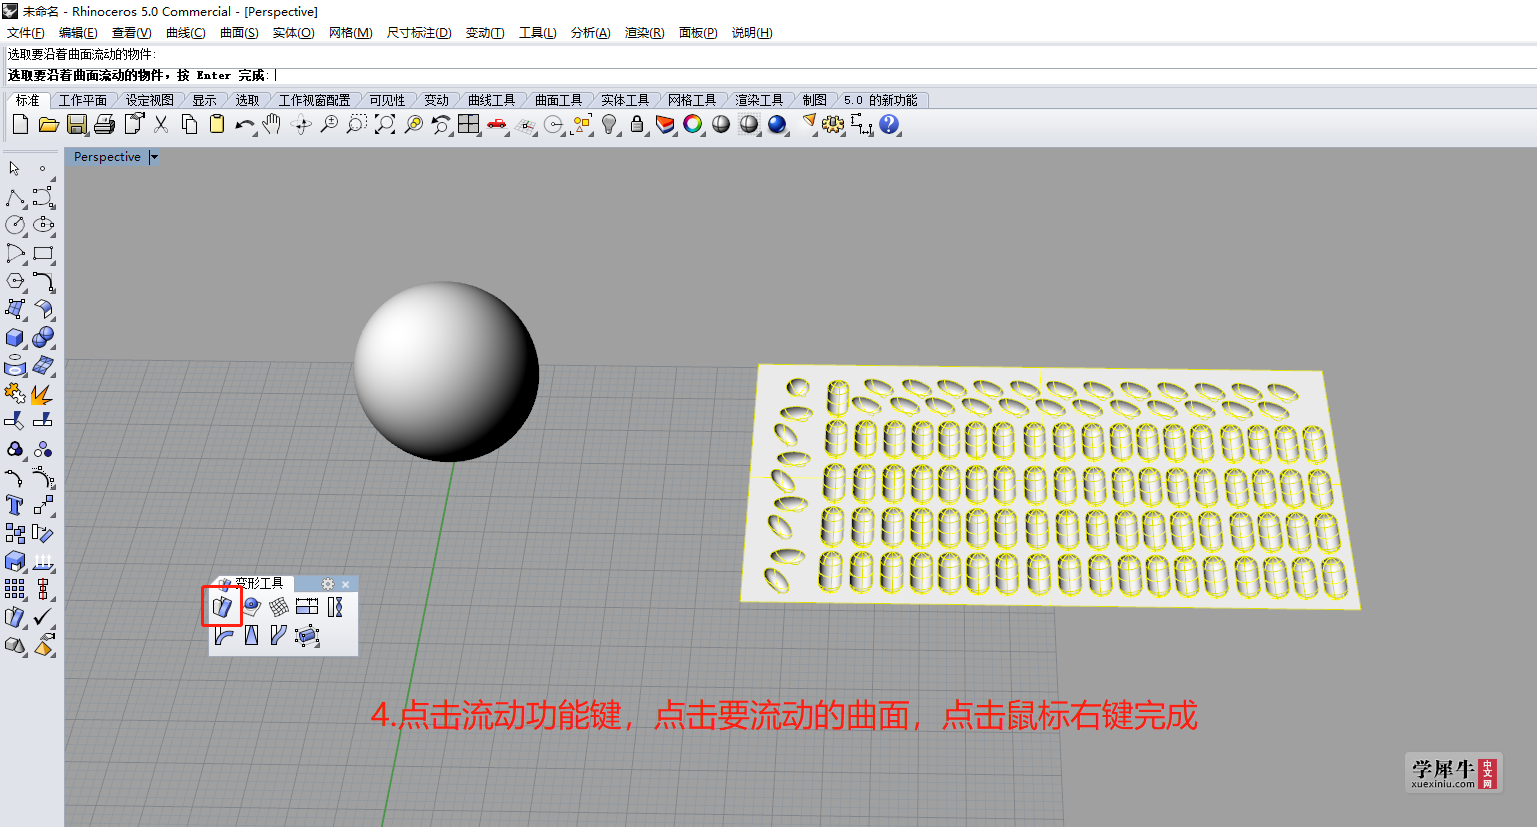Select the Text tool T icon

(x=15, y=505)
